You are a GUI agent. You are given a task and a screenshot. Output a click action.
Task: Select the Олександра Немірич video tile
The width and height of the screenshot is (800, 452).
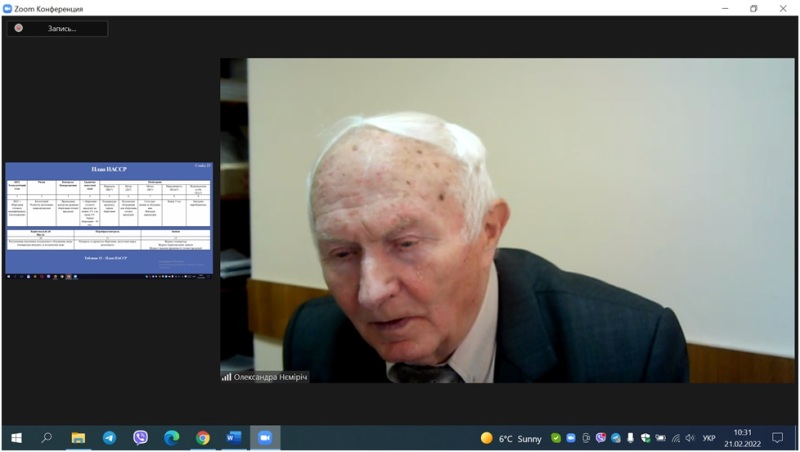click(x=507, y=220)
